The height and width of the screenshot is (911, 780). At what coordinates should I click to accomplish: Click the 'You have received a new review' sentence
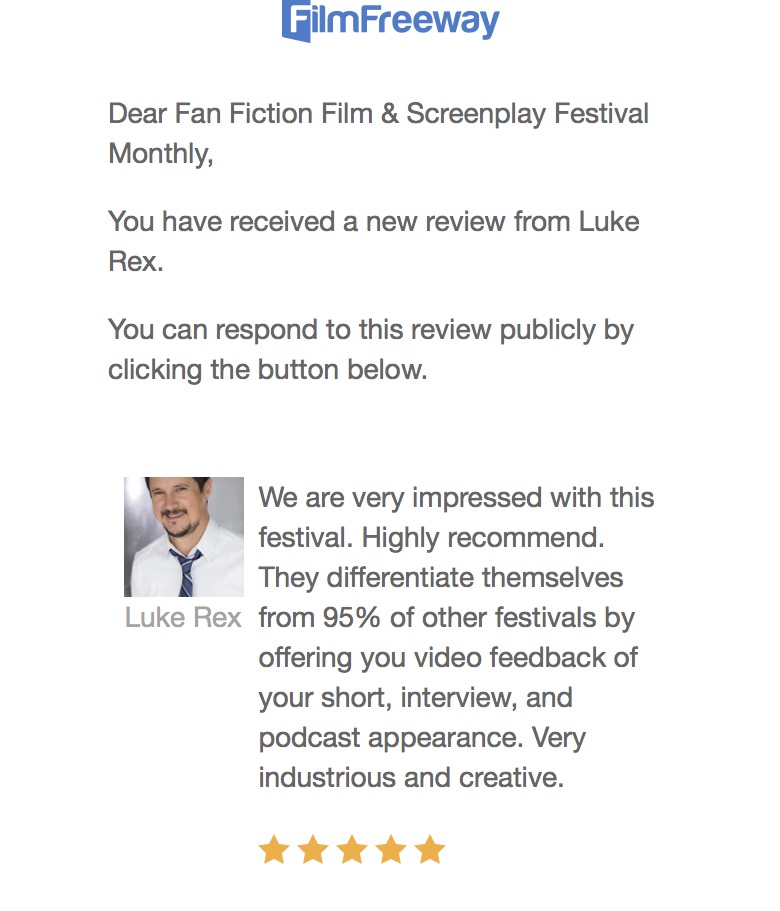373,221
